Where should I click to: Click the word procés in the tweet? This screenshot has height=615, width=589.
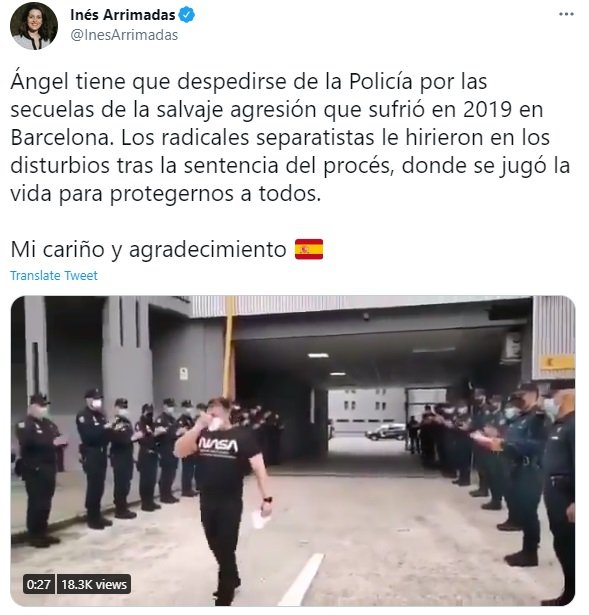pyautogui.click(x=356, y=166)
